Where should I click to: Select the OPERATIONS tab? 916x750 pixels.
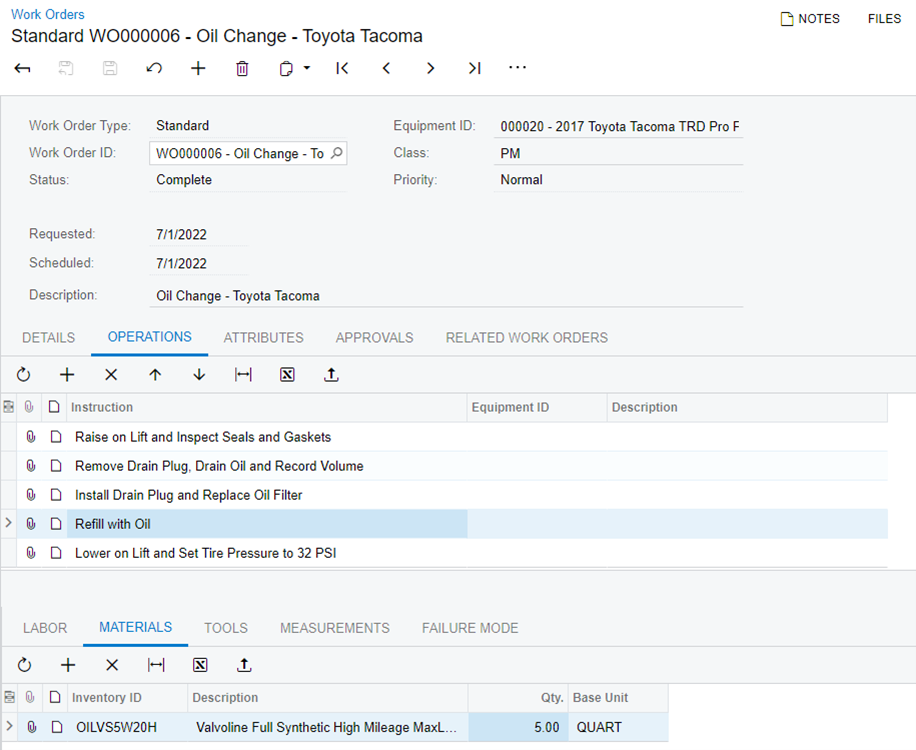coord(150,337)
